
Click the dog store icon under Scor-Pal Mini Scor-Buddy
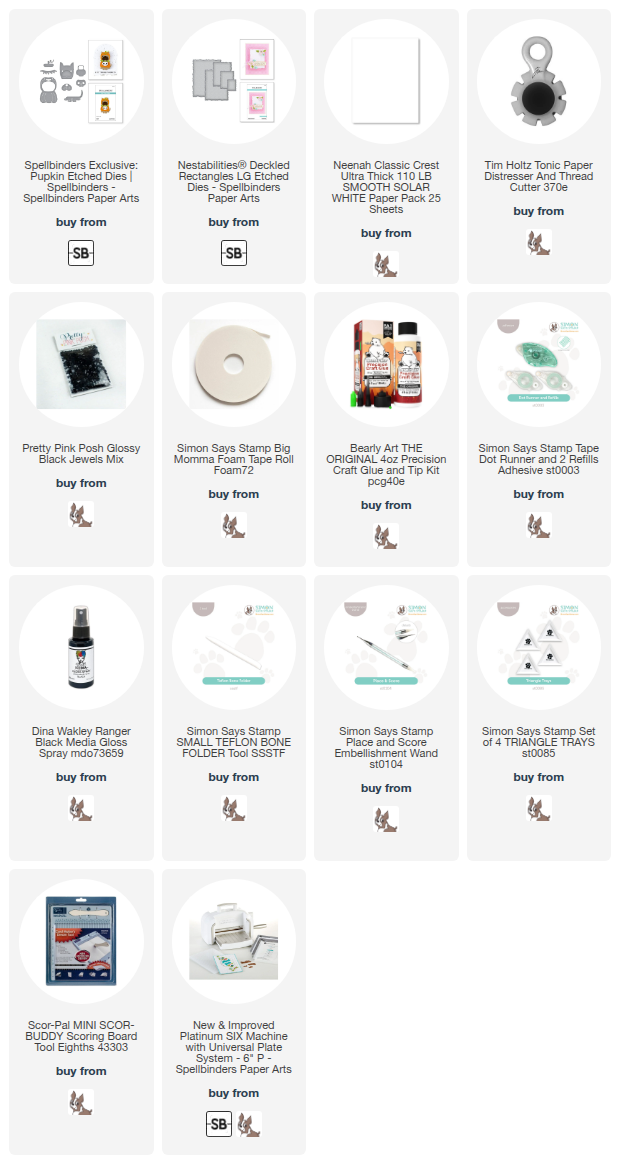pos(81,1102)
